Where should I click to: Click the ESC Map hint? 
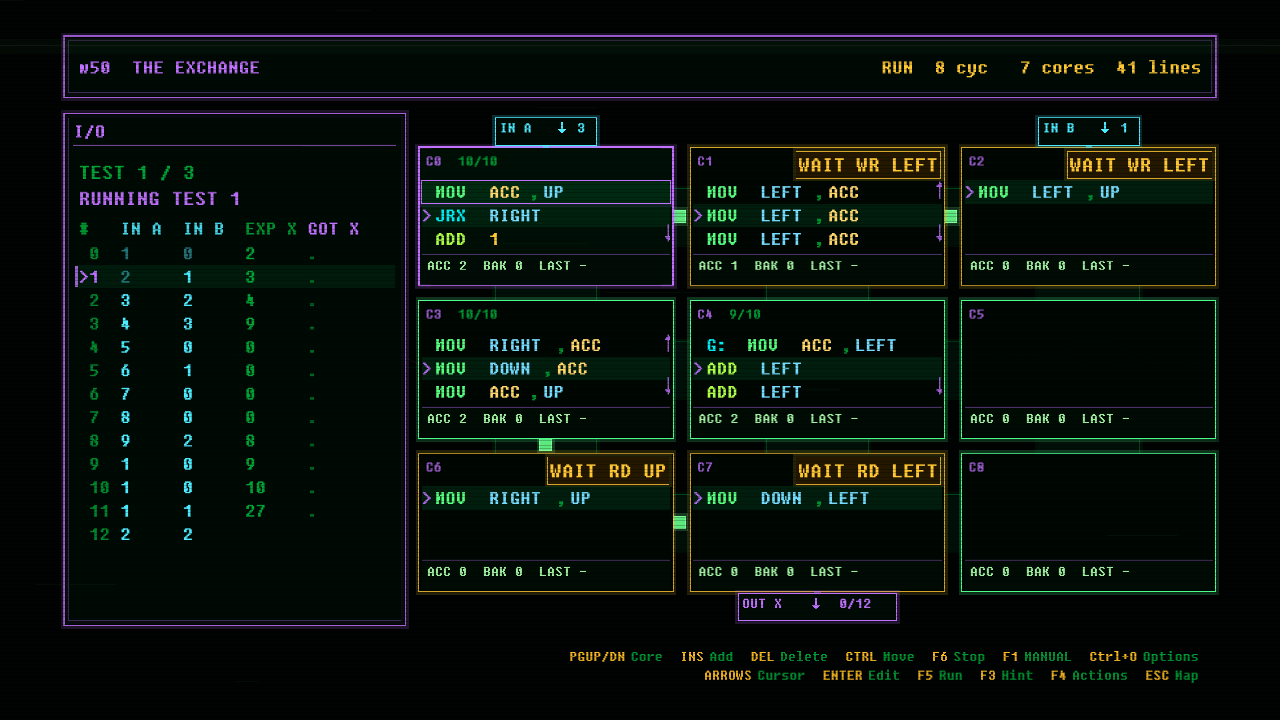coord(1171,676)
